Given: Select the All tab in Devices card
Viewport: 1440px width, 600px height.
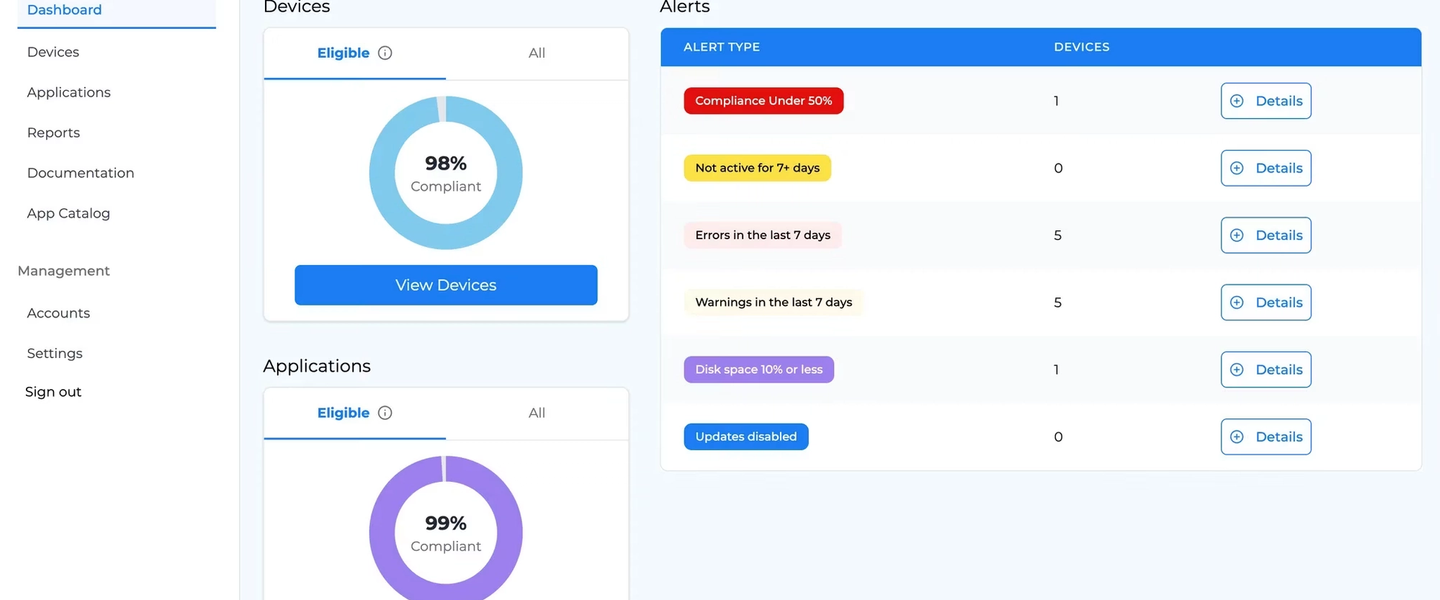Looking at the screenshot, I should 537,53.
